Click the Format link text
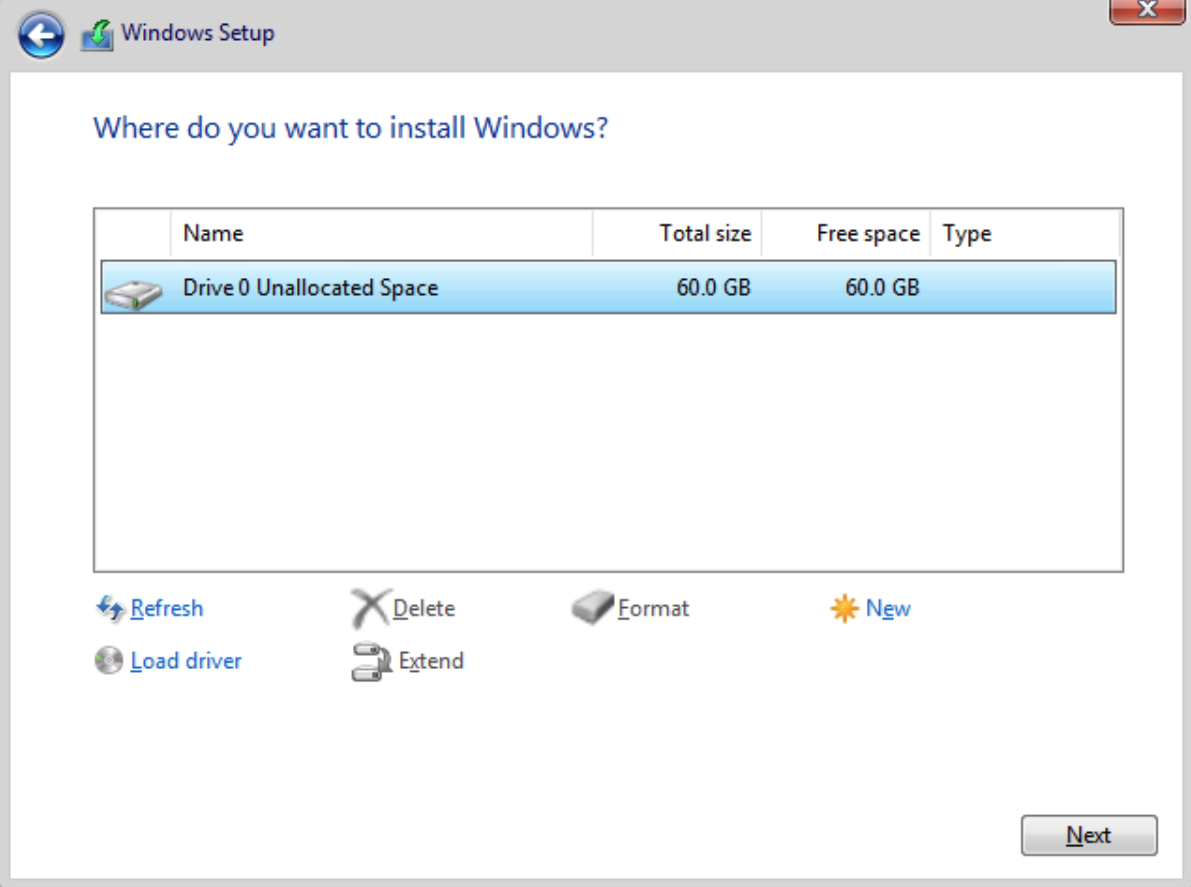1191x887 pixels. tap(653, 608)
